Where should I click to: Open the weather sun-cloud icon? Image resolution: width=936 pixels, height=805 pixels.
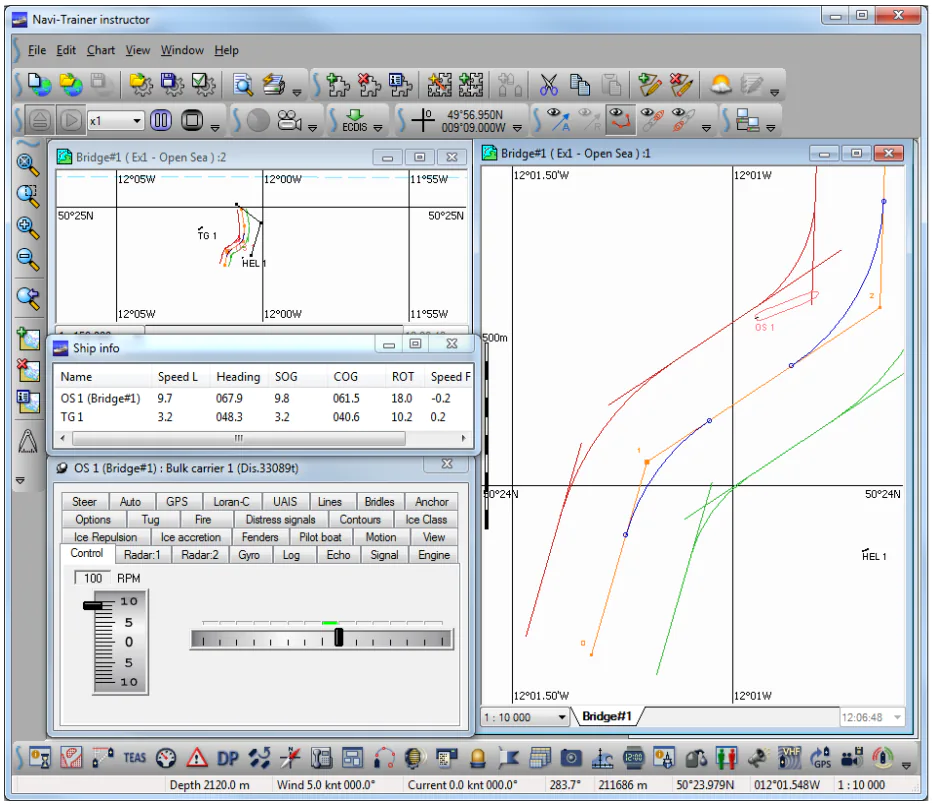point(721,85)
